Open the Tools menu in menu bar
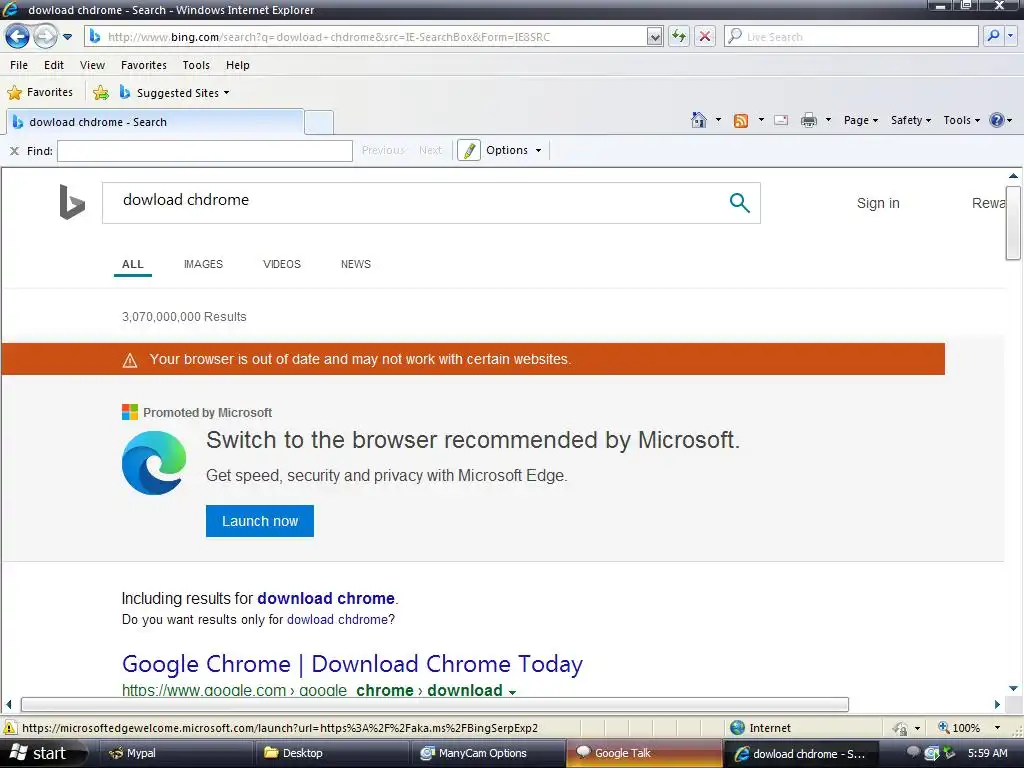This screenshot has width=1024, height=768. [x=196, y=65]
